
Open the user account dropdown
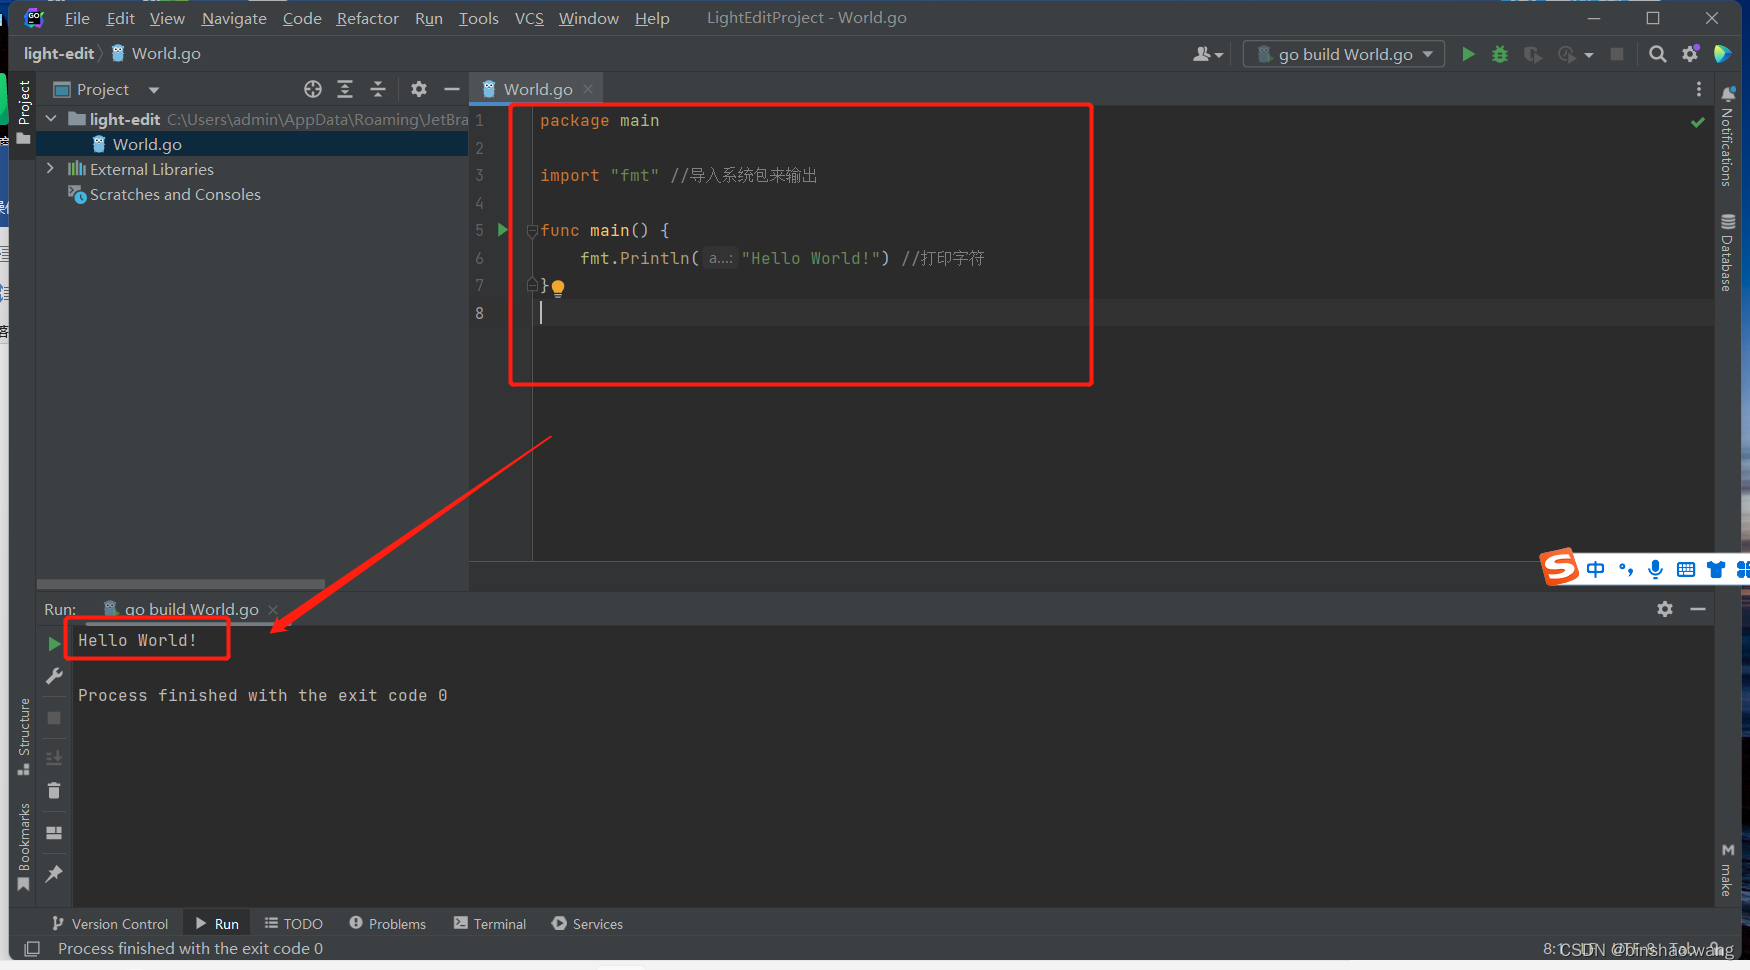click(x=1208, y=54)
